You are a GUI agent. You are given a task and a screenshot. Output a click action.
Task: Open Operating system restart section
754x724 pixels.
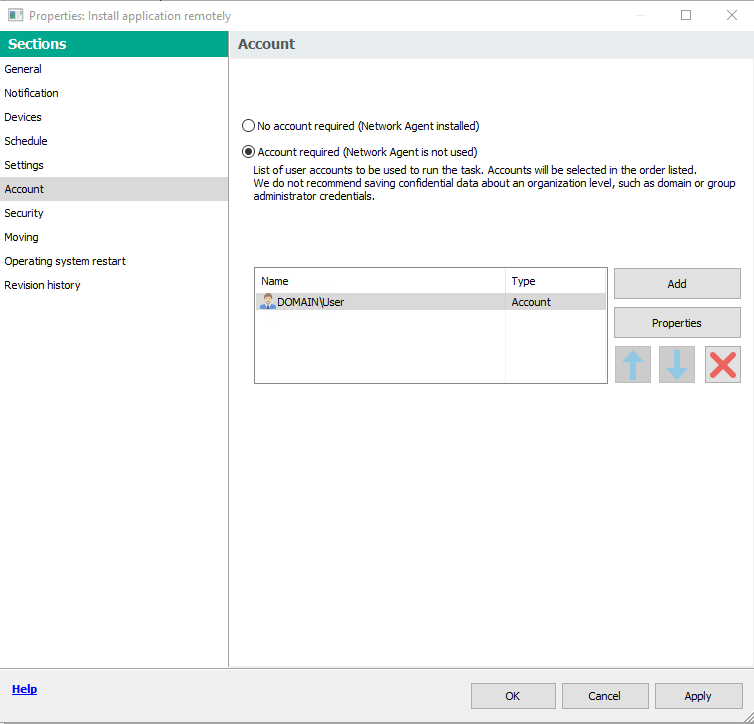point(114,261)
